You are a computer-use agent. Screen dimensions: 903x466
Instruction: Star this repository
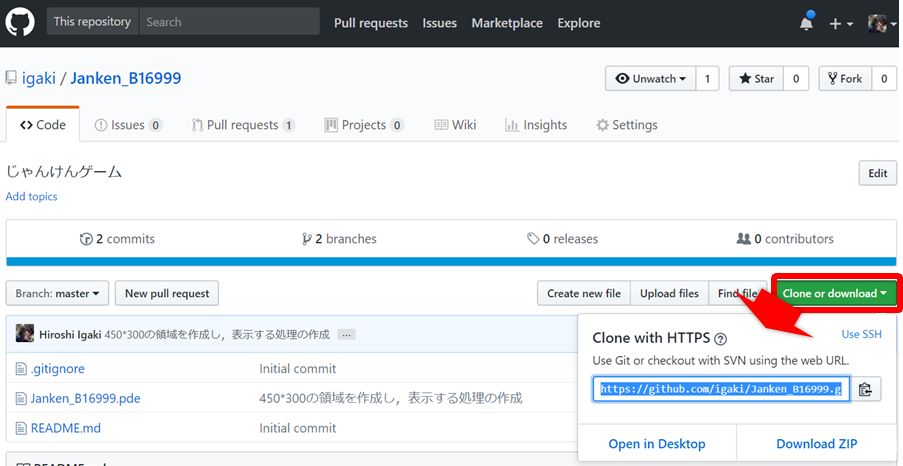756,79
